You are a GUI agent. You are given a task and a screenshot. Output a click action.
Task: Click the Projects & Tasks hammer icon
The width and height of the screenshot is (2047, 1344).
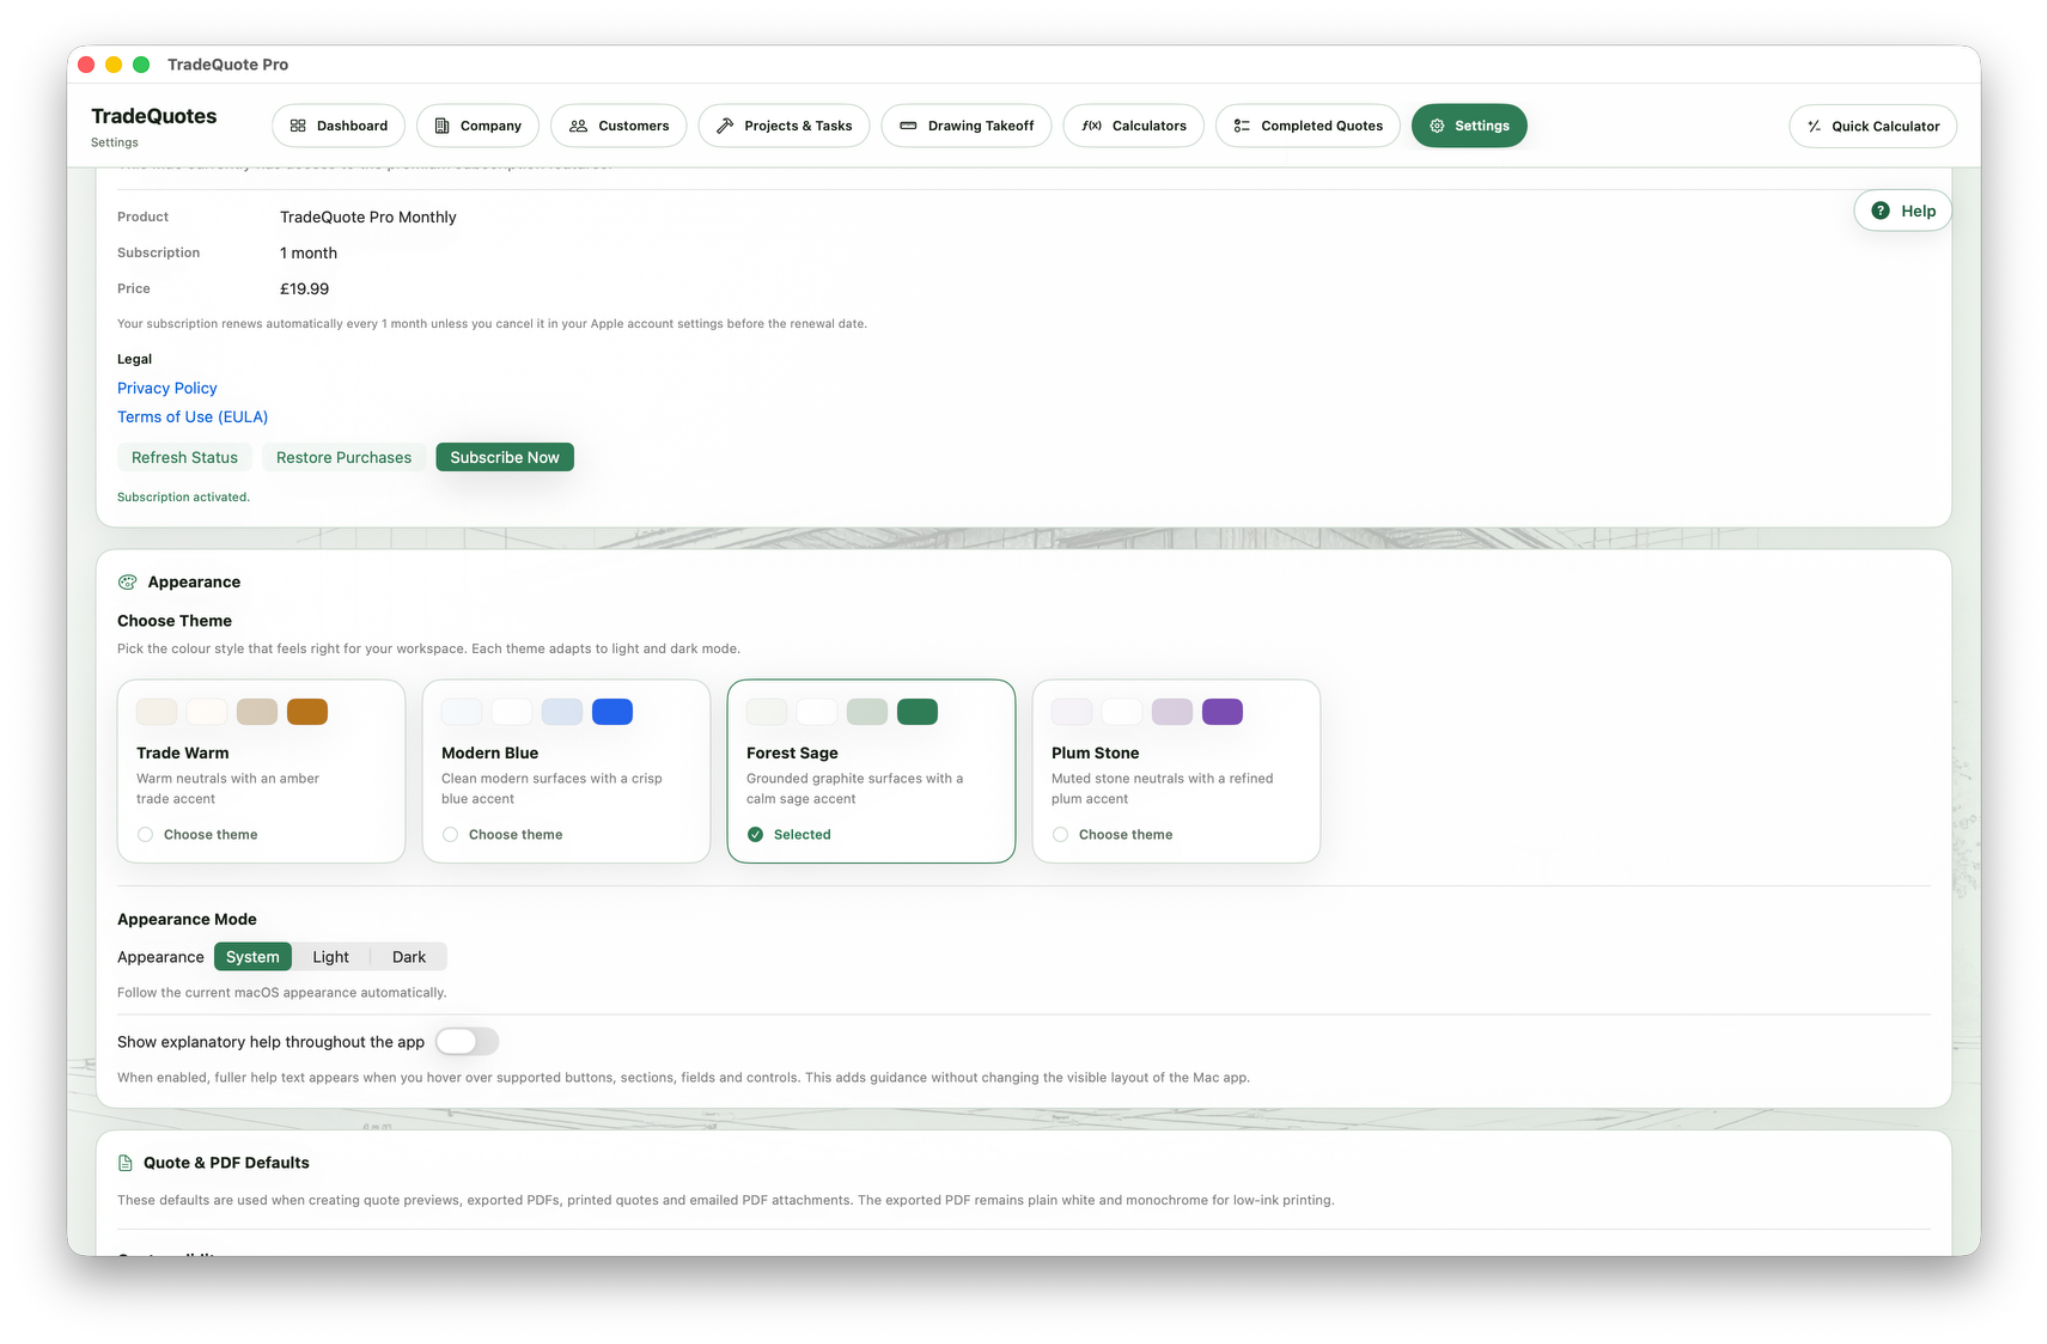(725, 126)
